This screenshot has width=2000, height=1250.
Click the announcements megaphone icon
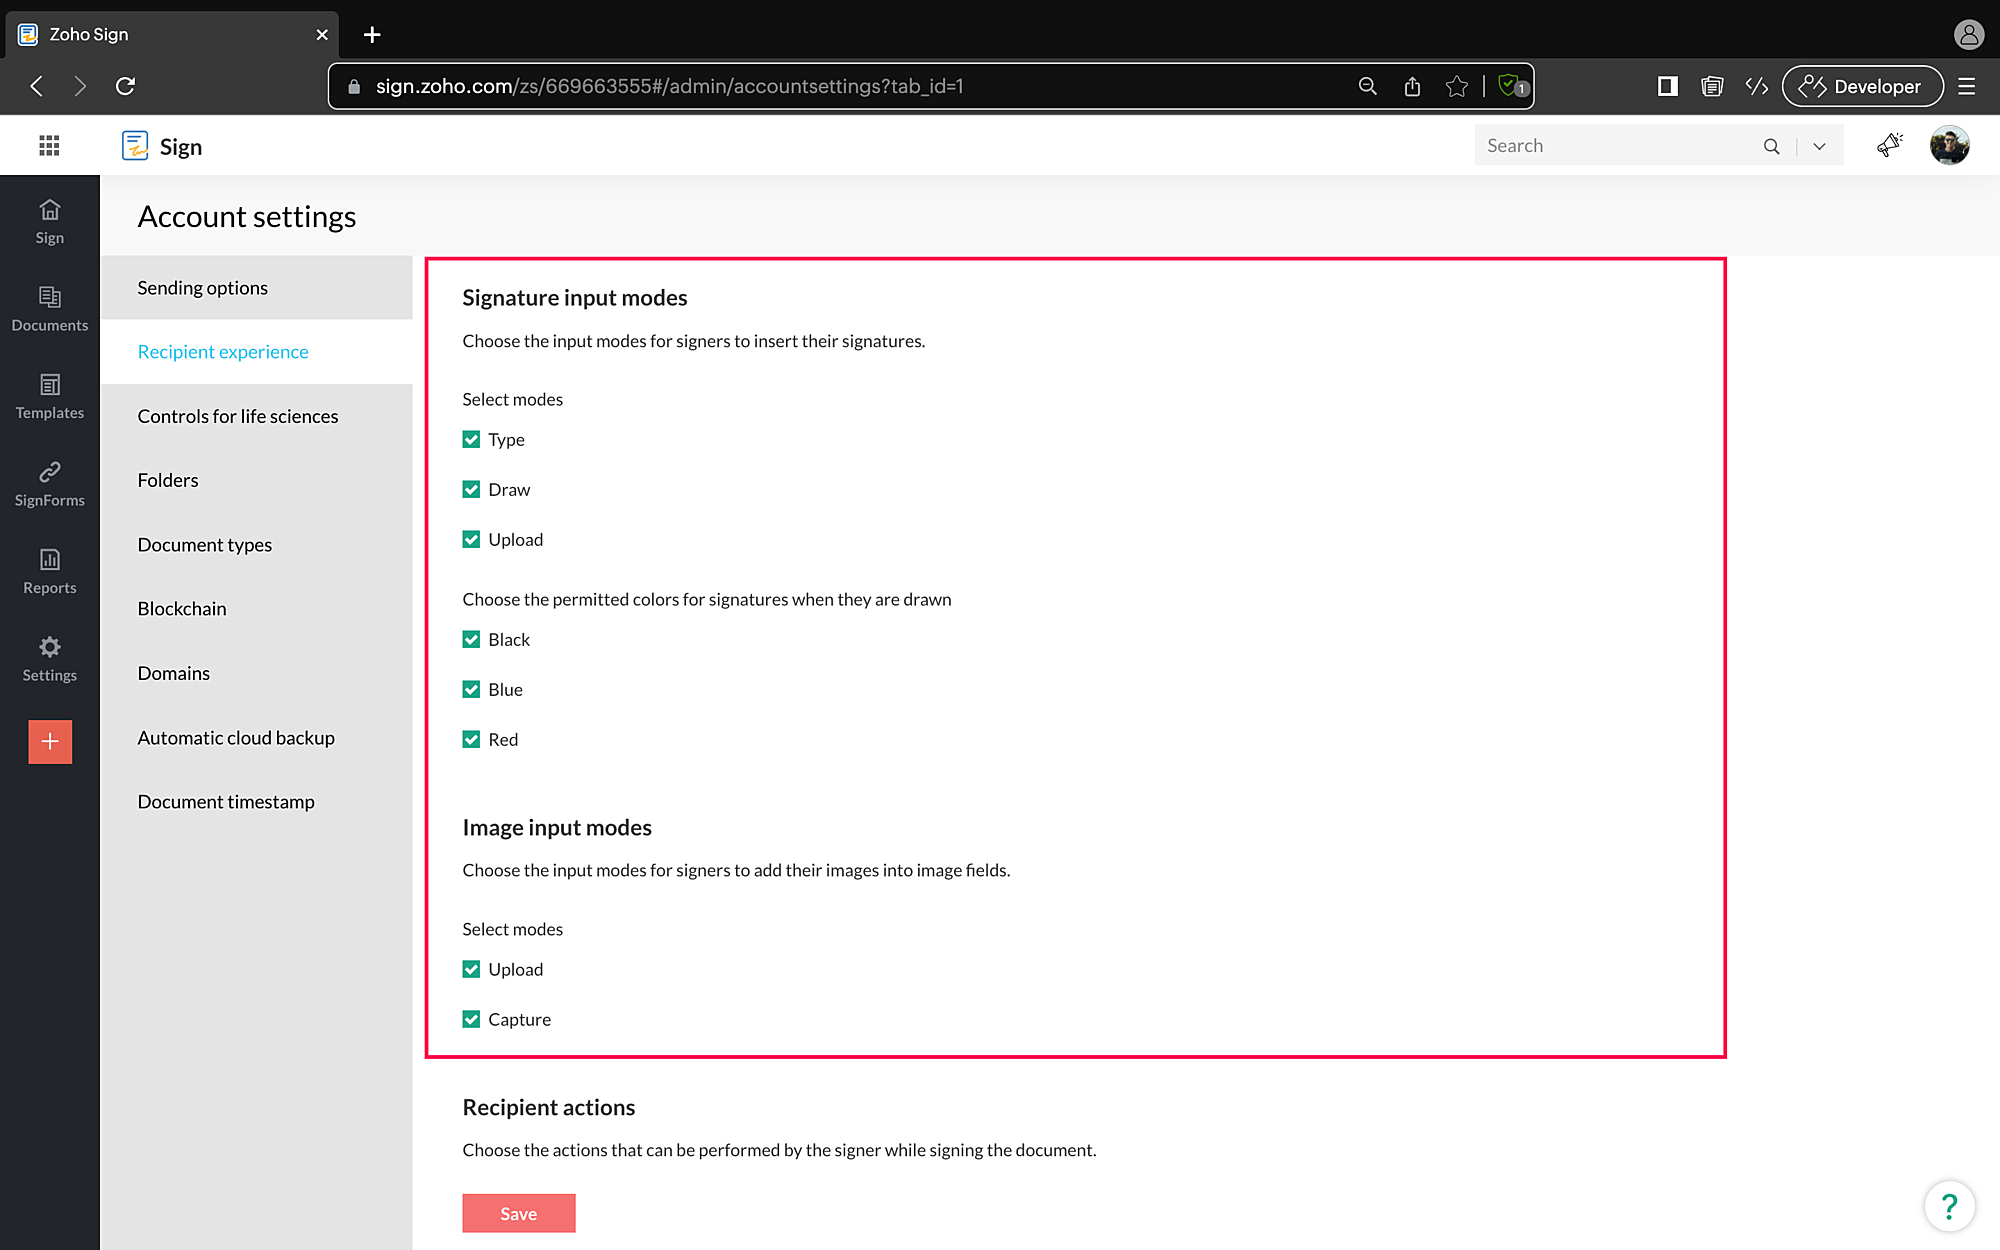[1889, 146]
